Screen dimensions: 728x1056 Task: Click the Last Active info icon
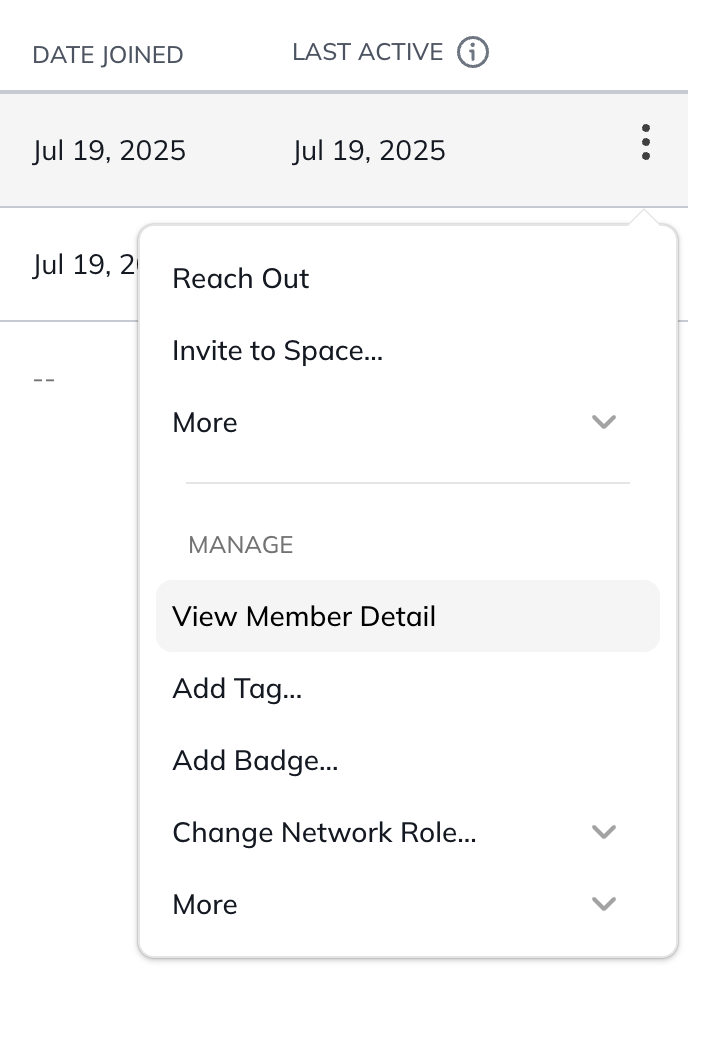coord(473,53)
